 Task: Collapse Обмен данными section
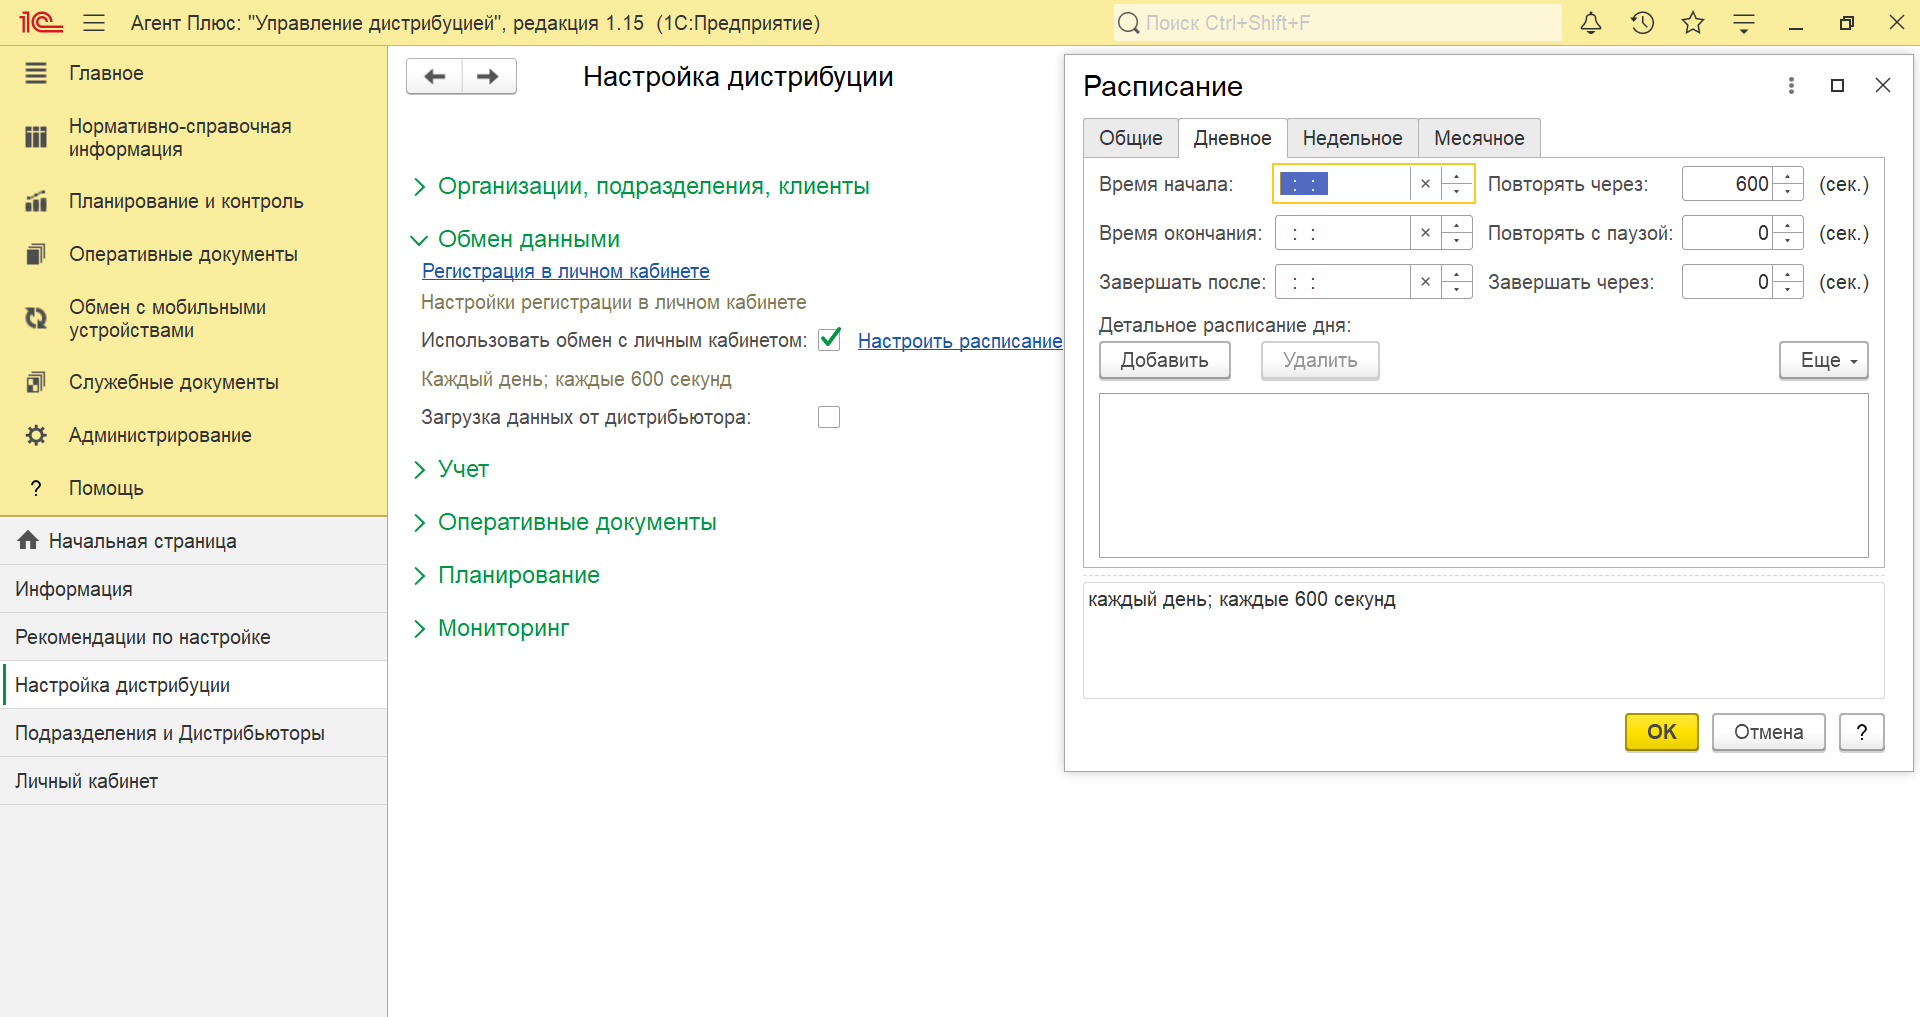[419, 240]
